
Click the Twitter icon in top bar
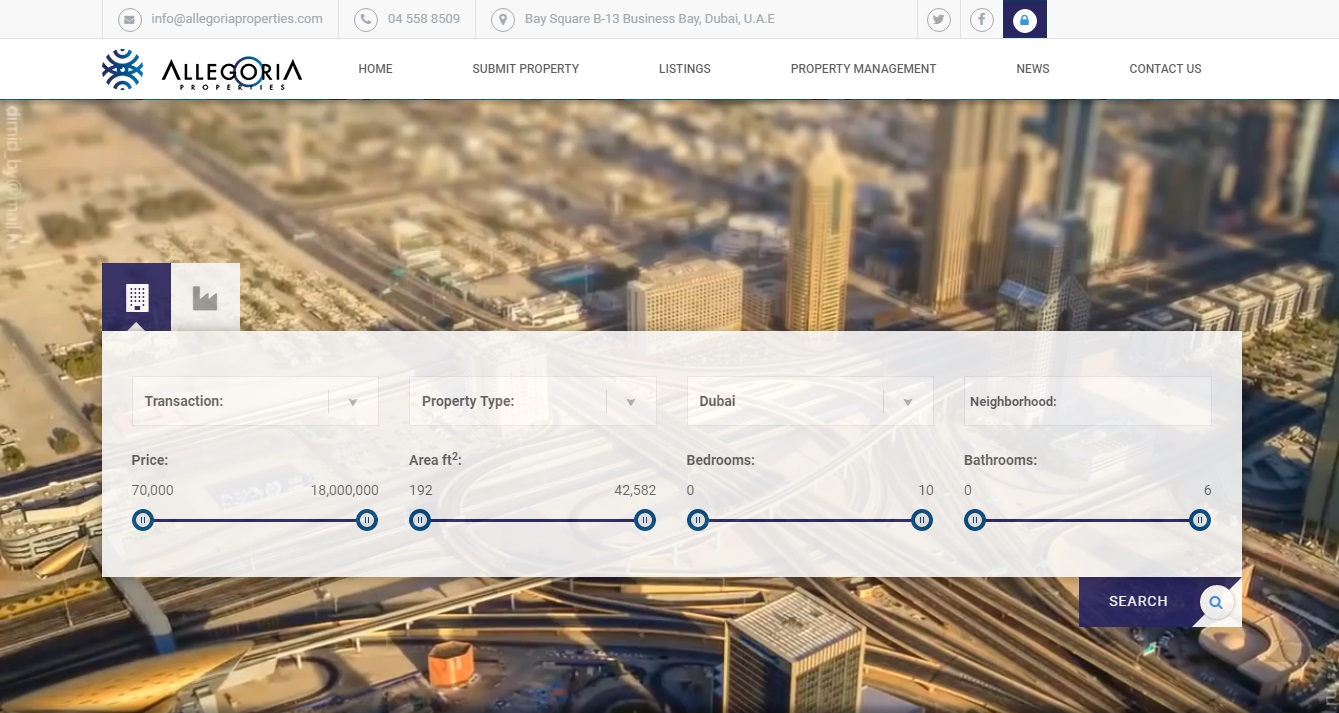click(938, 19)
